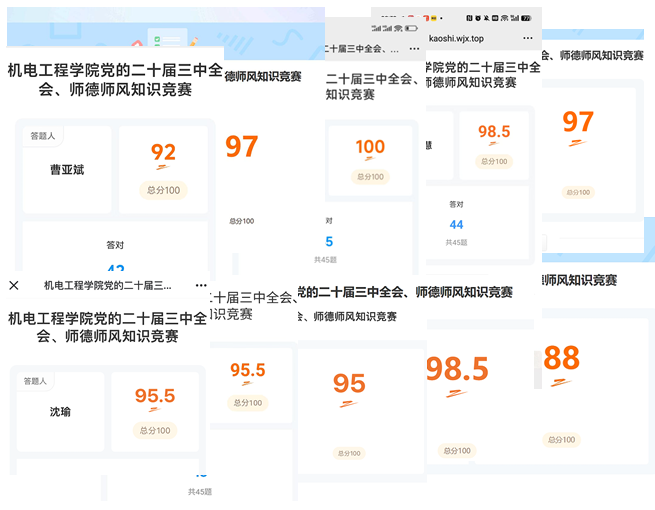Image resolution: width=655 pixels, height=510 pixels.
Task: Tap the document illustration in top-left banner
Action: 159,39
